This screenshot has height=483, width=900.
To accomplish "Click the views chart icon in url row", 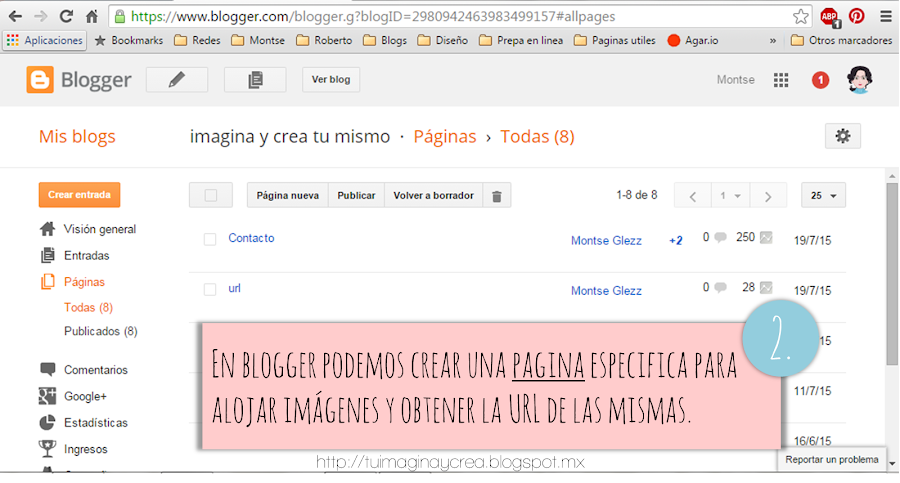I will pyautogui.click(x=766, y=287).
